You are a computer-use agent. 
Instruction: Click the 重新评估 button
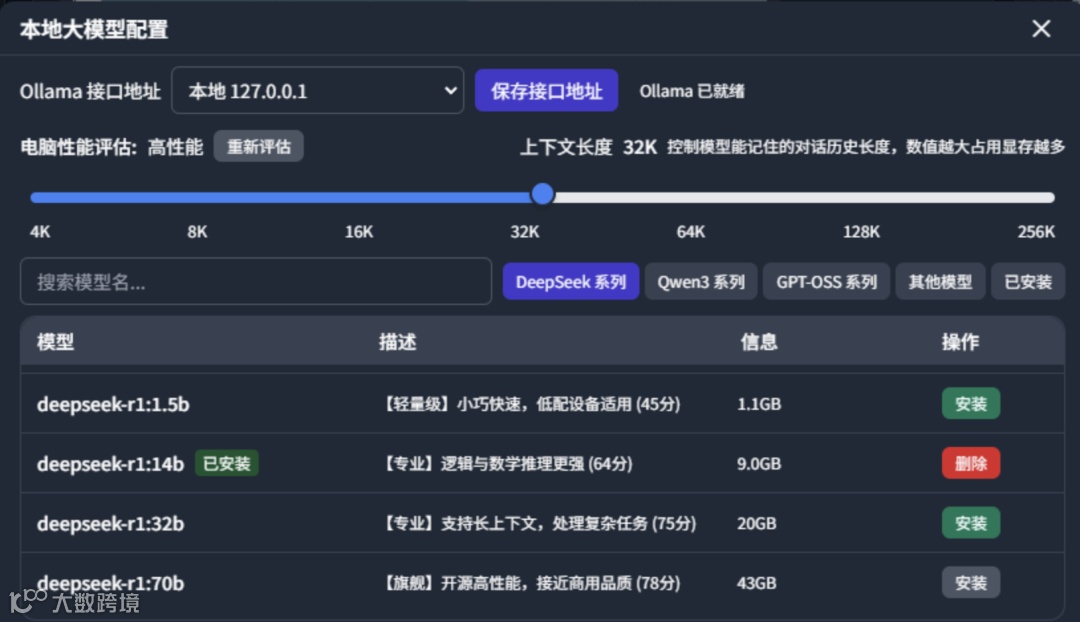coord(258,146)
